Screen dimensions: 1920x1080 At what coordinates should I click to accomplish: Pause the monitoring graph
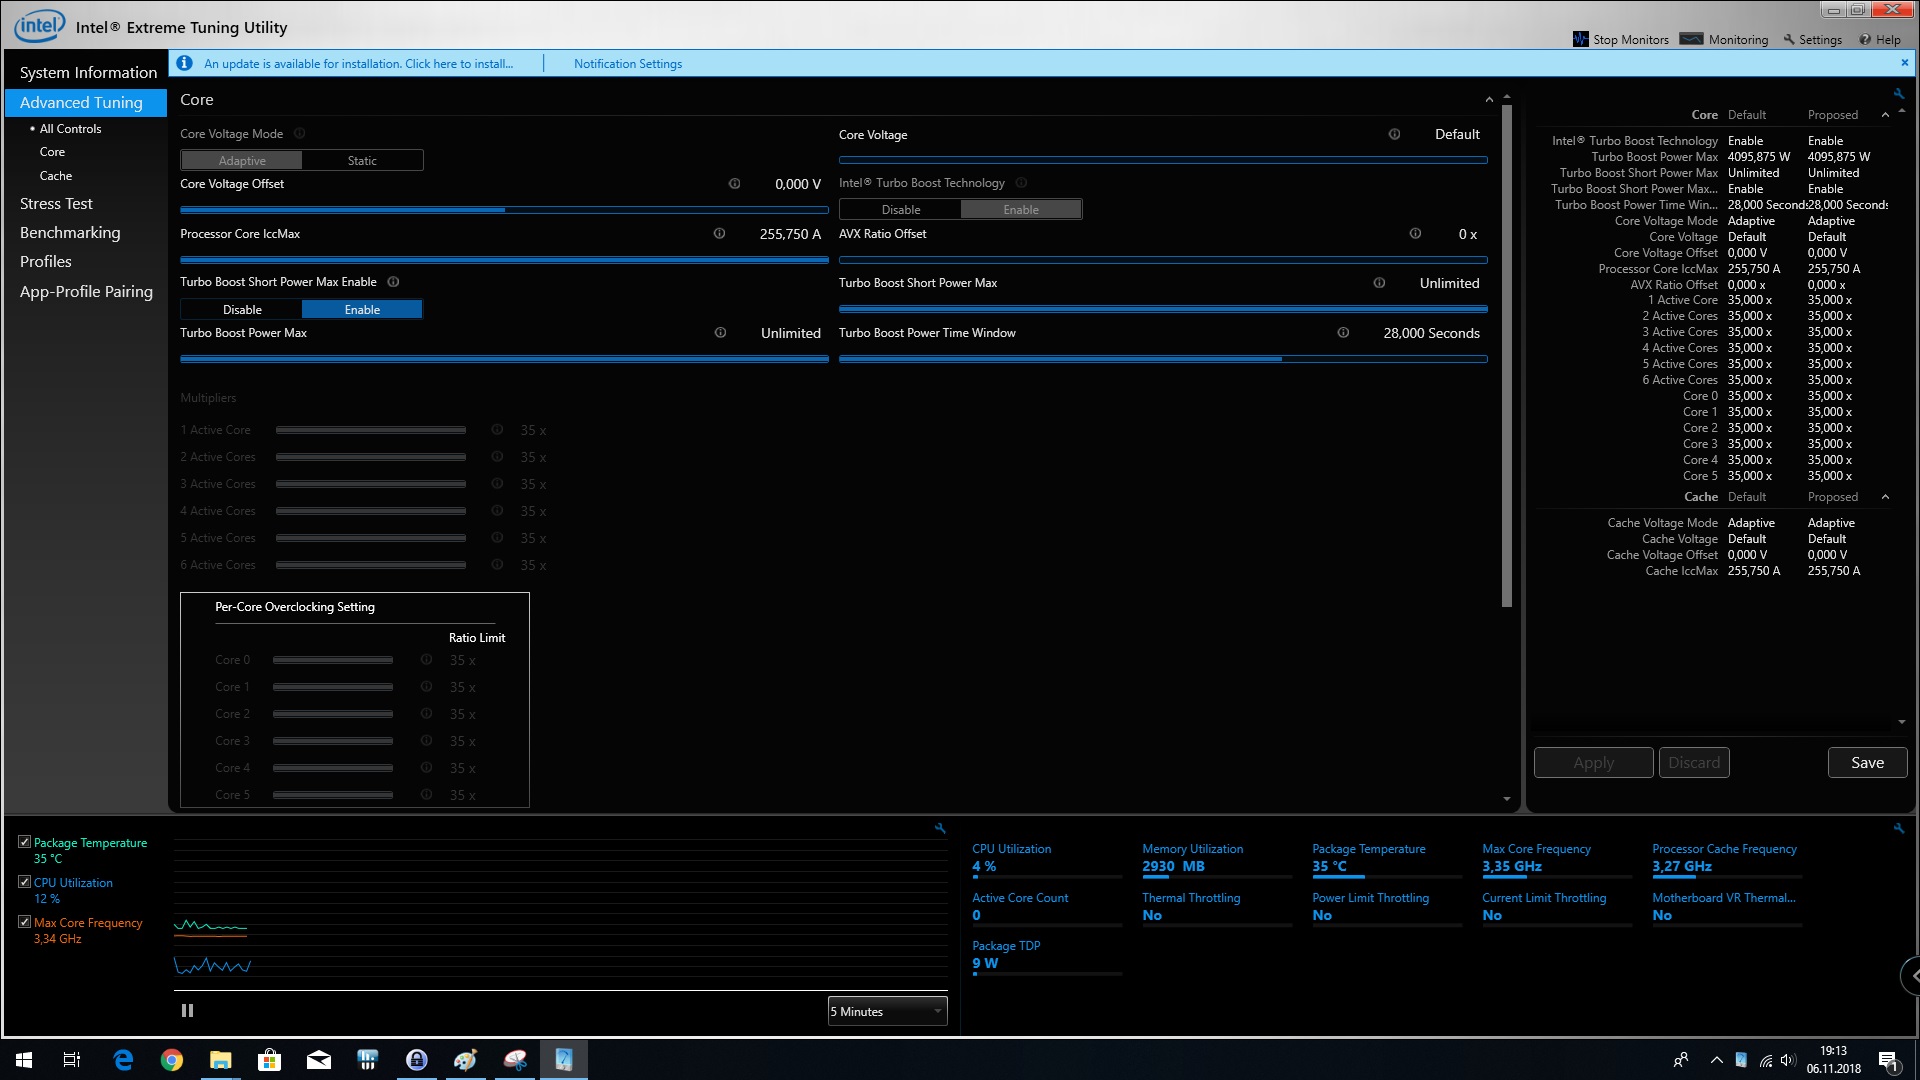click(x=187, y=1011)
